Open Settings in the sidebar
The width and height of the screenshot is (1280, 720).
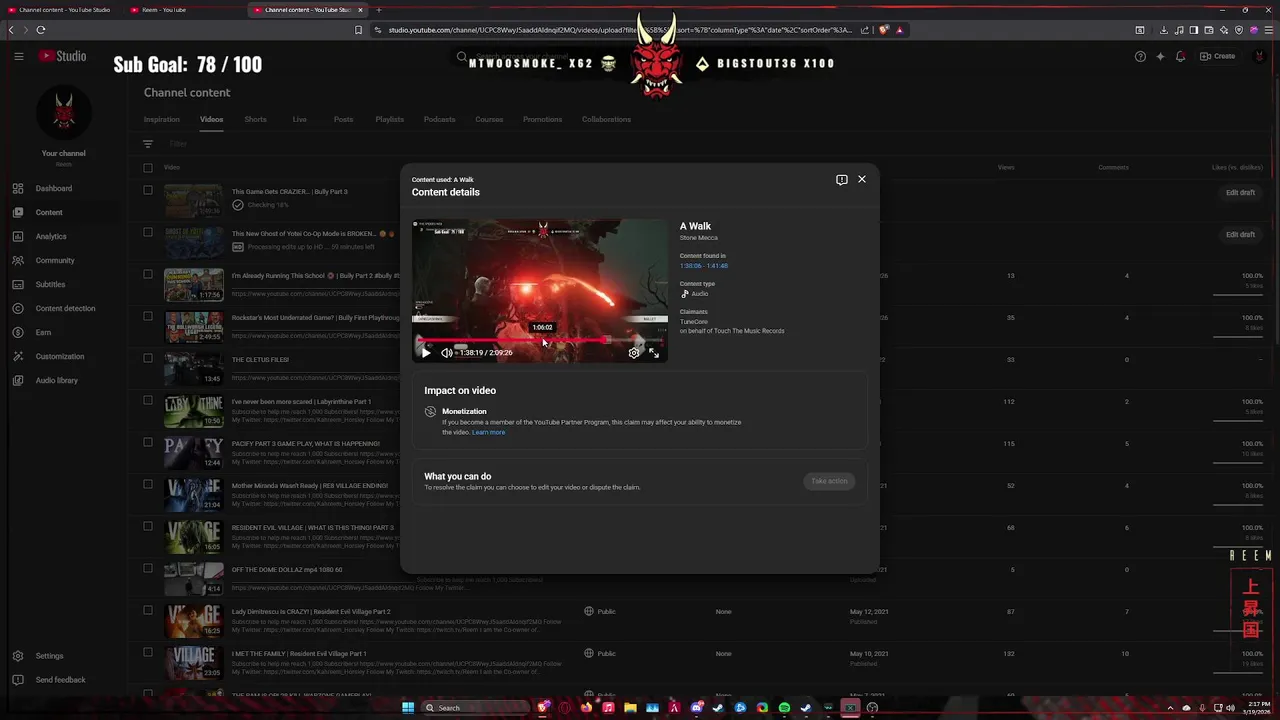49,656
